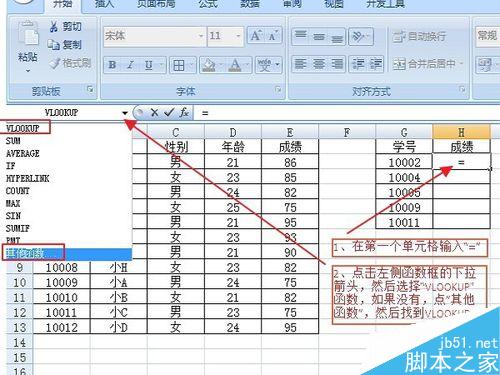Open the underline style dropdown arrow
Image resolution: width=500 pixels, height=375 pixels.
[161, 65]
